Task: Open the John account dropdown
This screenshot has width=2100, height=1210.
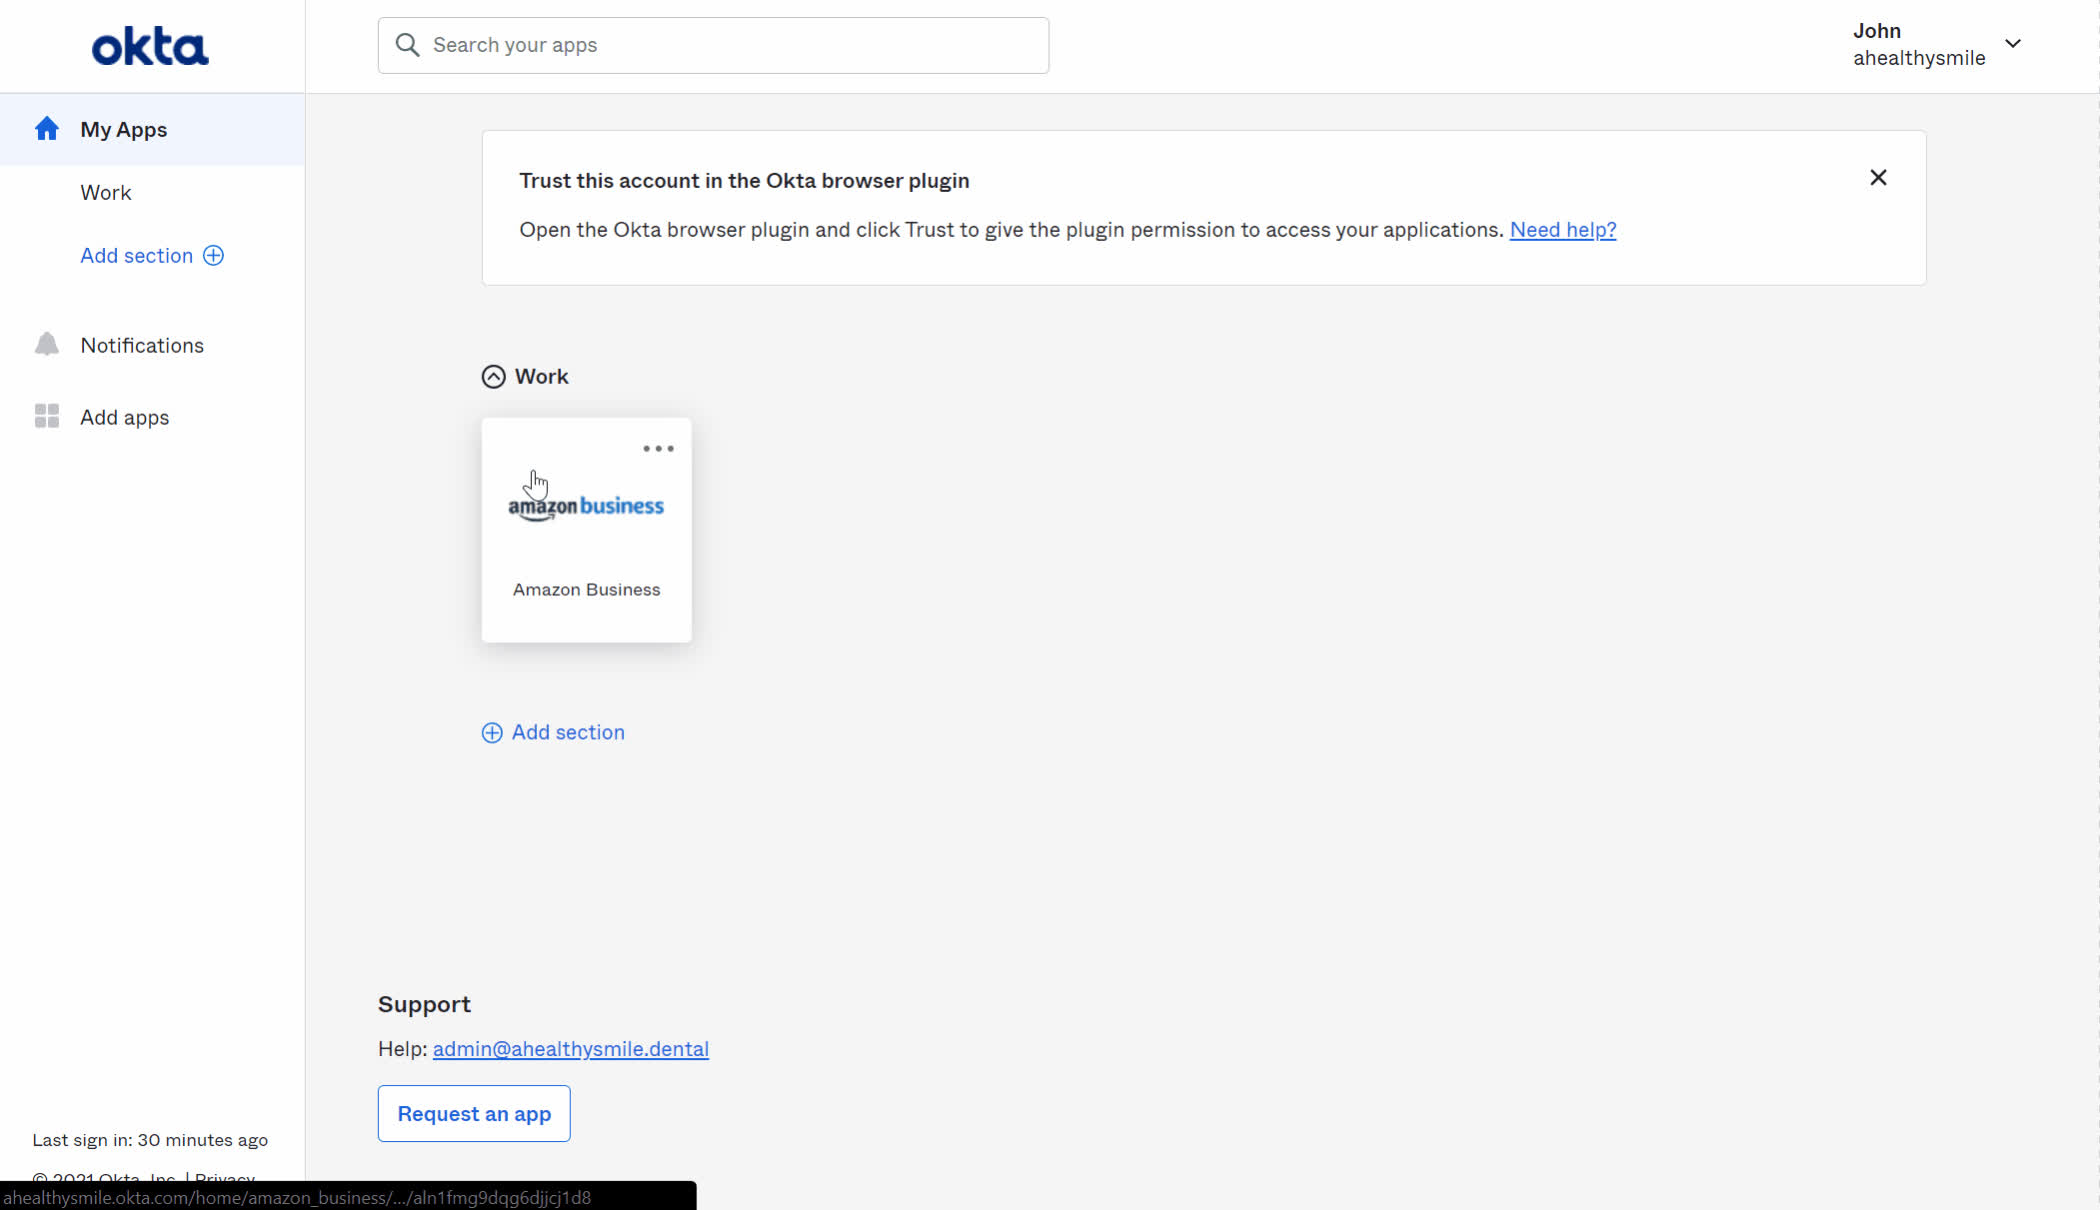Action: click(1936, 45)
